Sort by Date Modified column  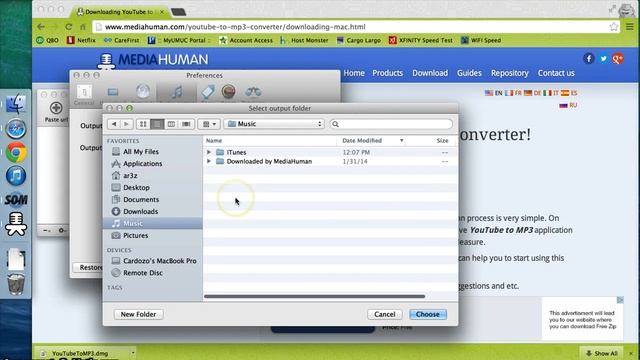pos(371,140)
